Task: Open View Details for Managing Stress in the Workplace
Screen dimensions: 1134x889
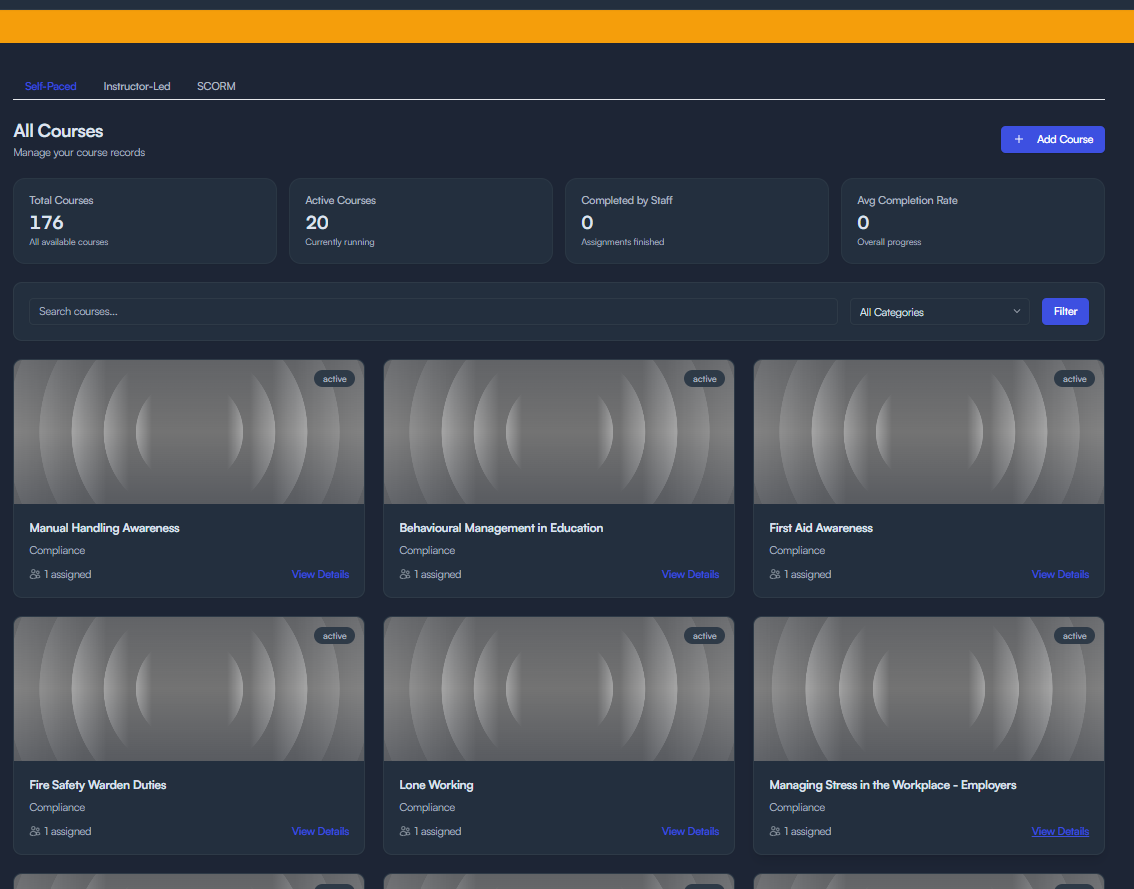Action: click(1060, 831)
